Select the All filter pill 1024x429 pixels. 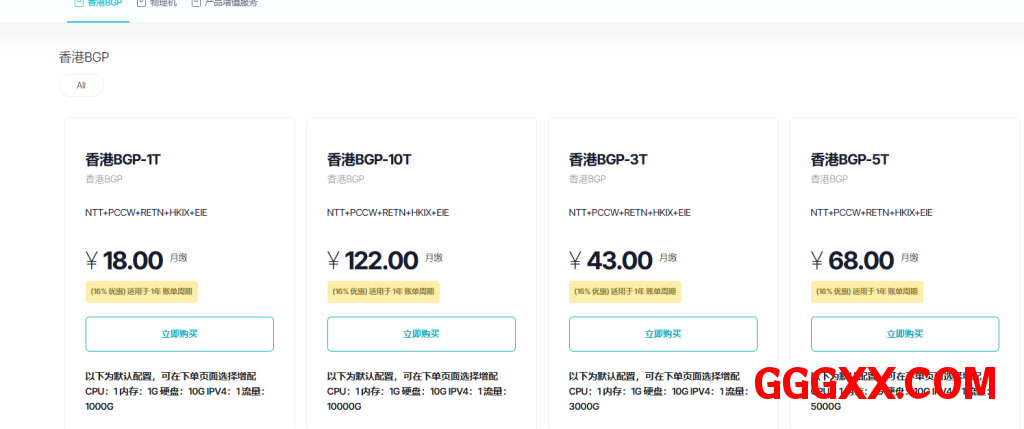(x=81, y=85)
